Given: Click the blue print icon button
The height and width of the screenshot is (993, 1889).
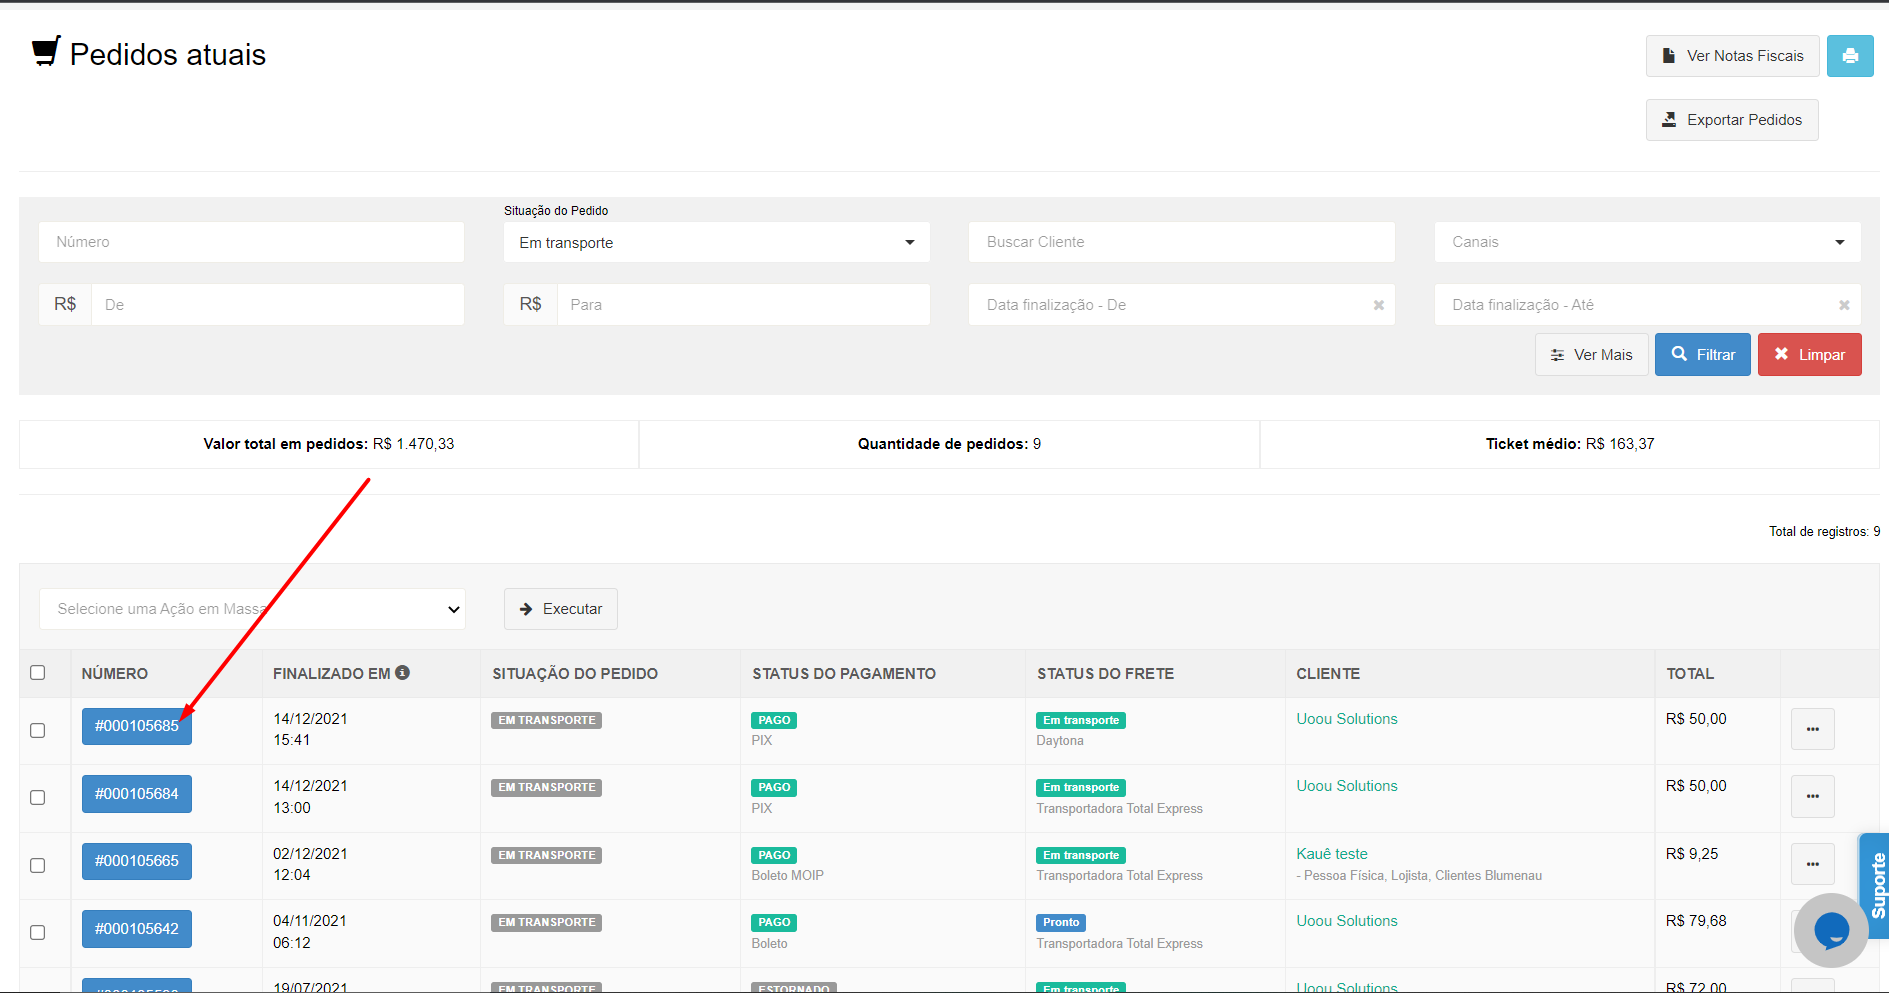Looking at the screenshot, I should (1850, 56).
